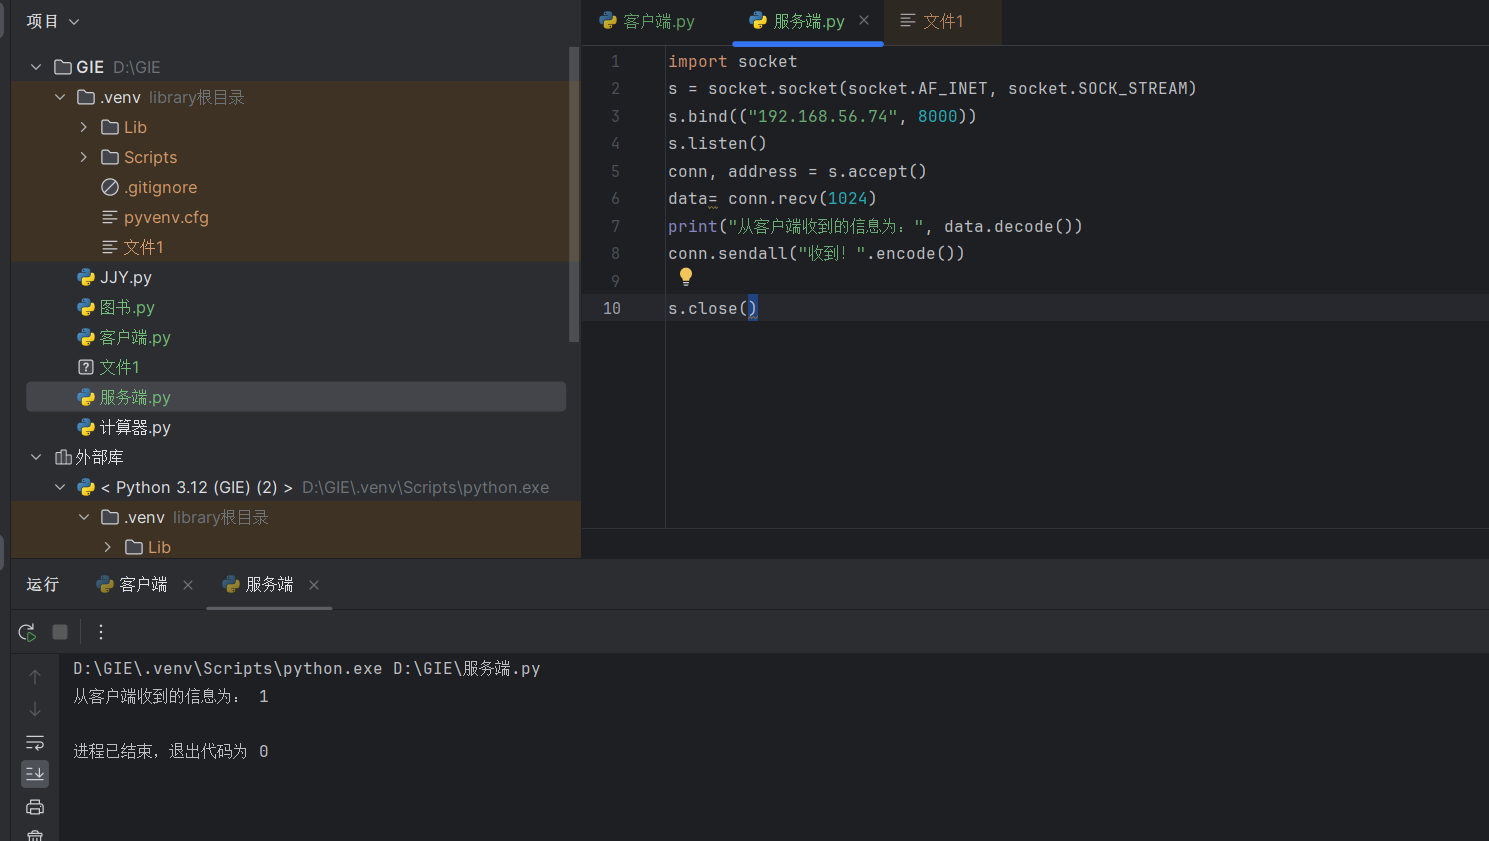Expand the Lib folder under .venv
This screenshot has width=1489, height=841.
pyautogui.click(x=84, y=127)
